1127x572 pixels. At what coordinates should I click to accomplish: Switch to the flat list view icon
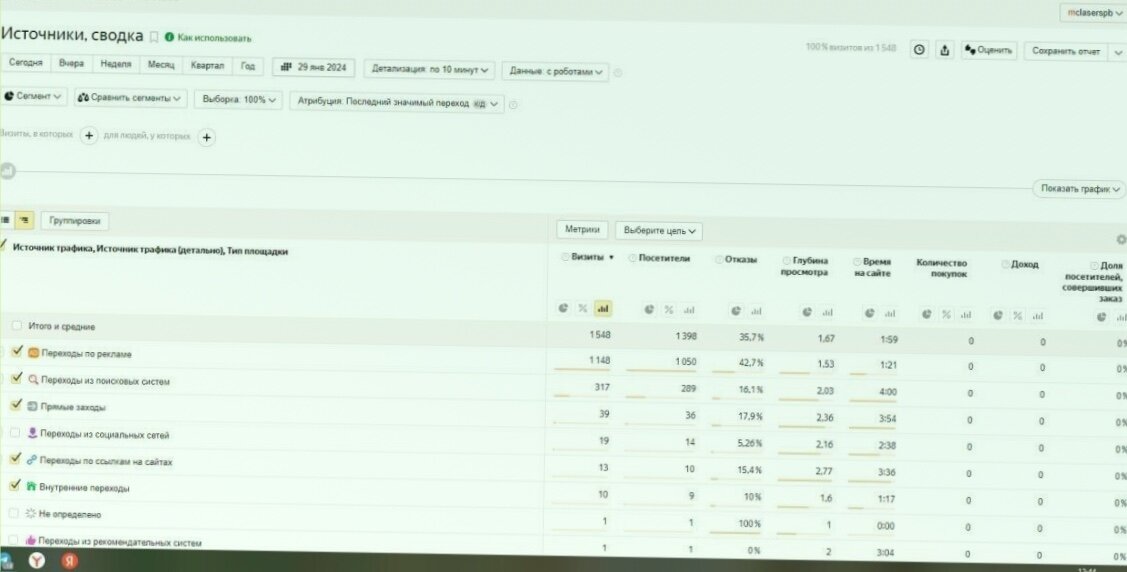pyautogui.click(x=6, y=220)
